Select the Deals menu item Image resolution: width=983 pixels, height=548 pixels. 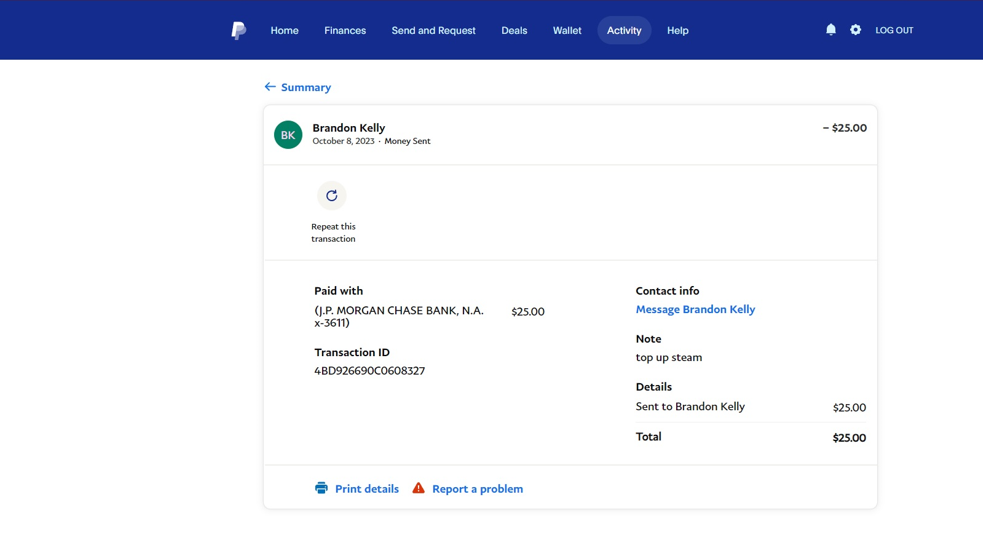[x=514, y=30]
